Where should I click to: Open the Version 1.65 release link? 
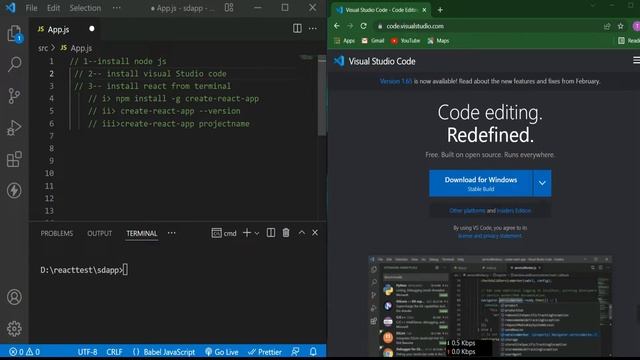point(396,81)
